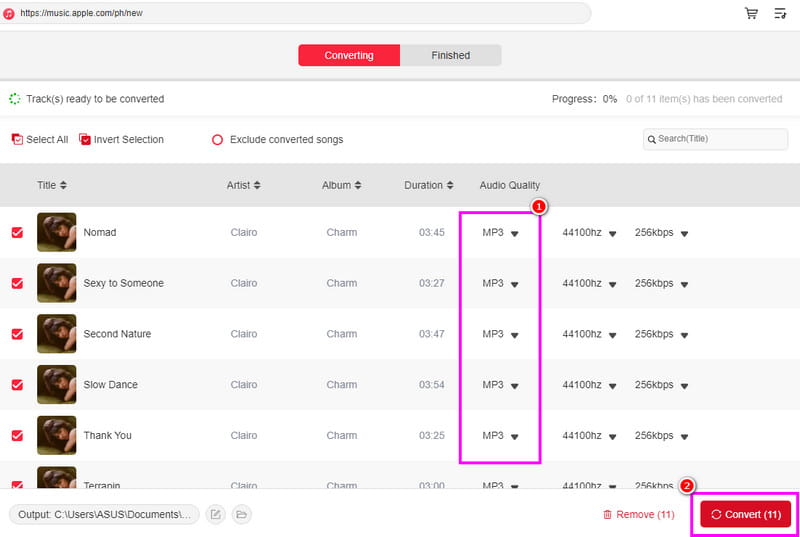The height and width of the screenshot is (537, 800).
Task: Click the Nomad track title
Action: (x=100, y=233)
